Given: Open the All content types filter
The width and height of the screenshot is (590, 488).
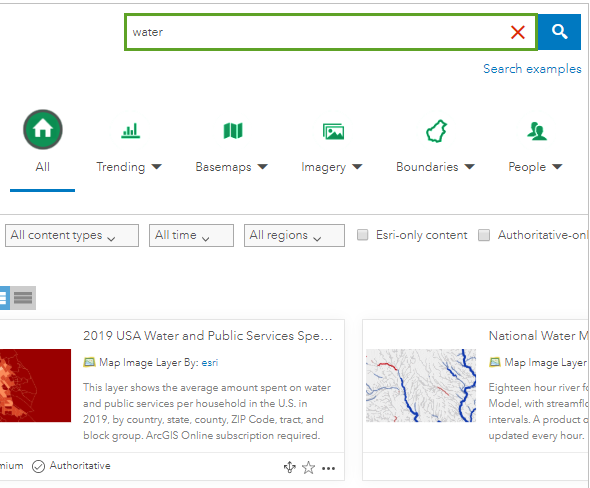Looking at the screenshot, I should pyautogui.click(x=72, y=236).
